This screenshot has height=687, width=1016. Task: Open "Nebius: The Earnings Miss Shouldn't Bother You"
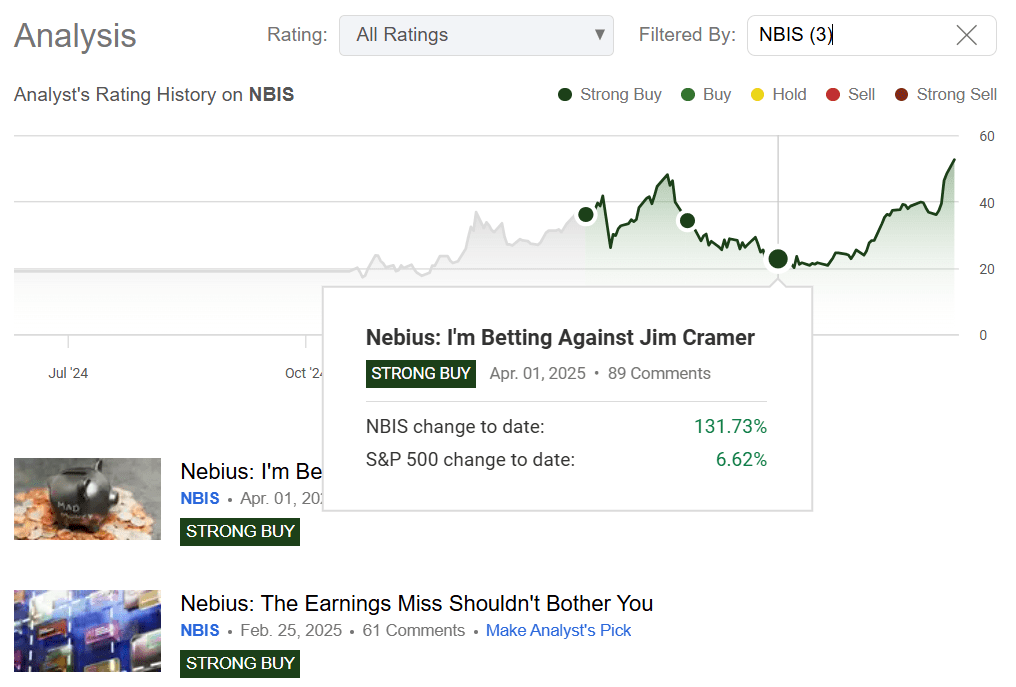[415, 603]
